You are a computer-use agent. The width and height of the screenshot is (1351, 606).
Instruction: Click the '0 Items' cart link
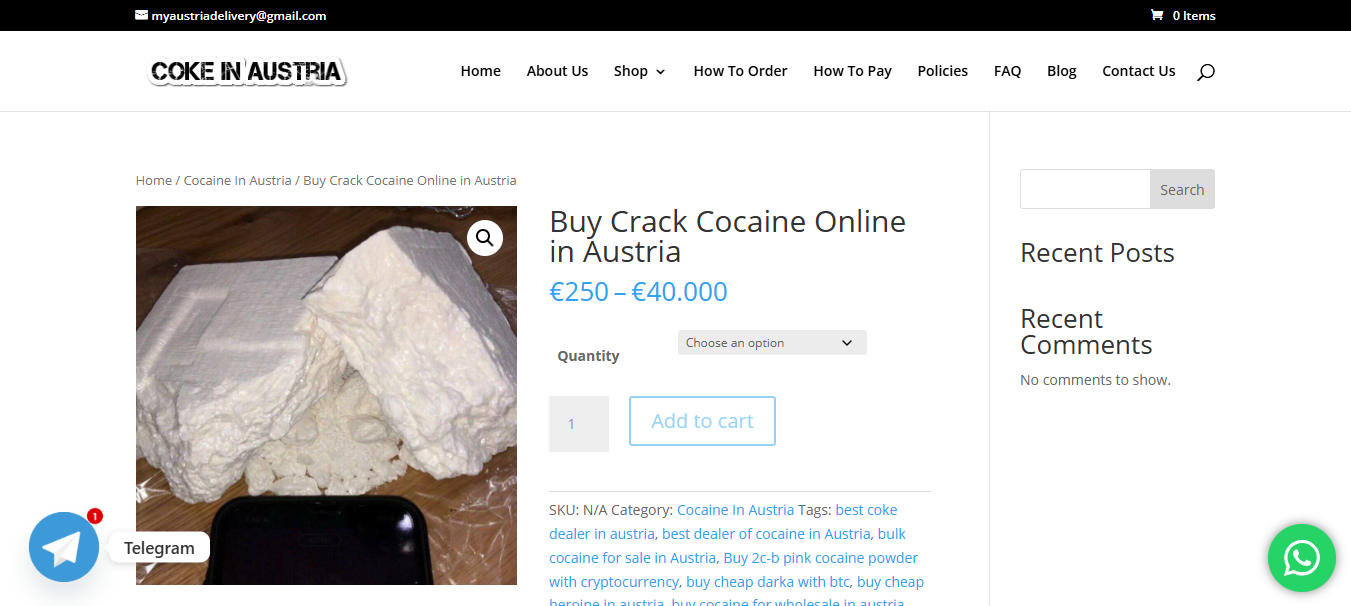click(1193, 15)
